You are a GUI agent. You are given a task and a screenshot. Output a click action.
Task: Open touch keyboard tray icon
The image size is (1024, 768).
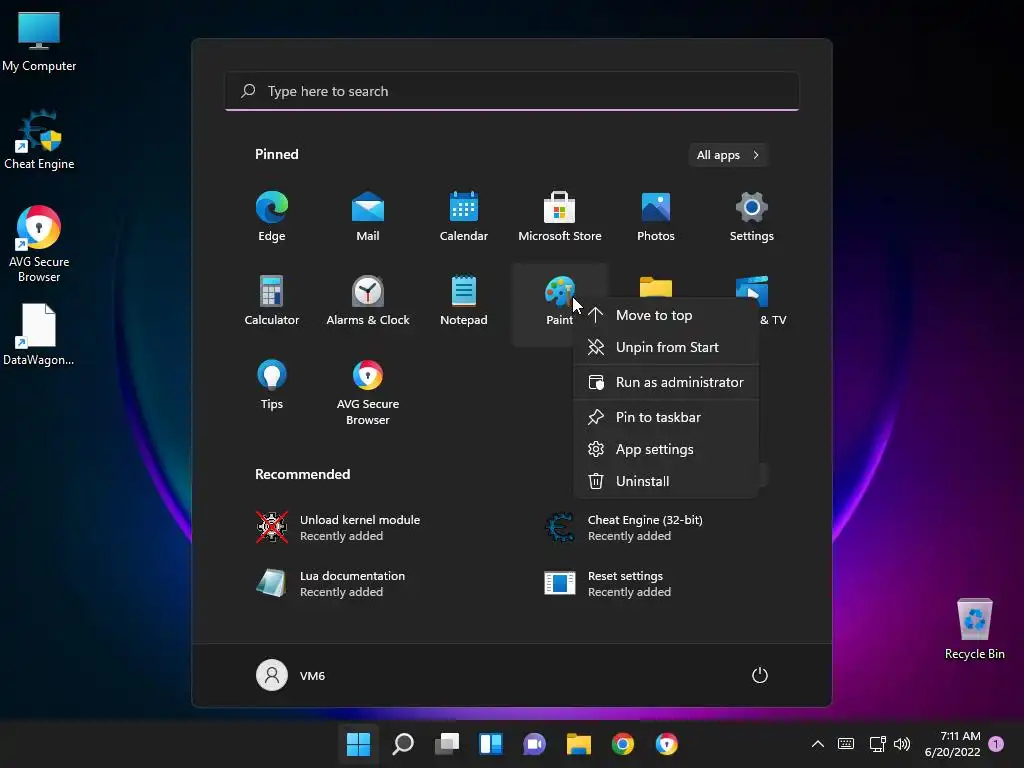tap(846, 744)
